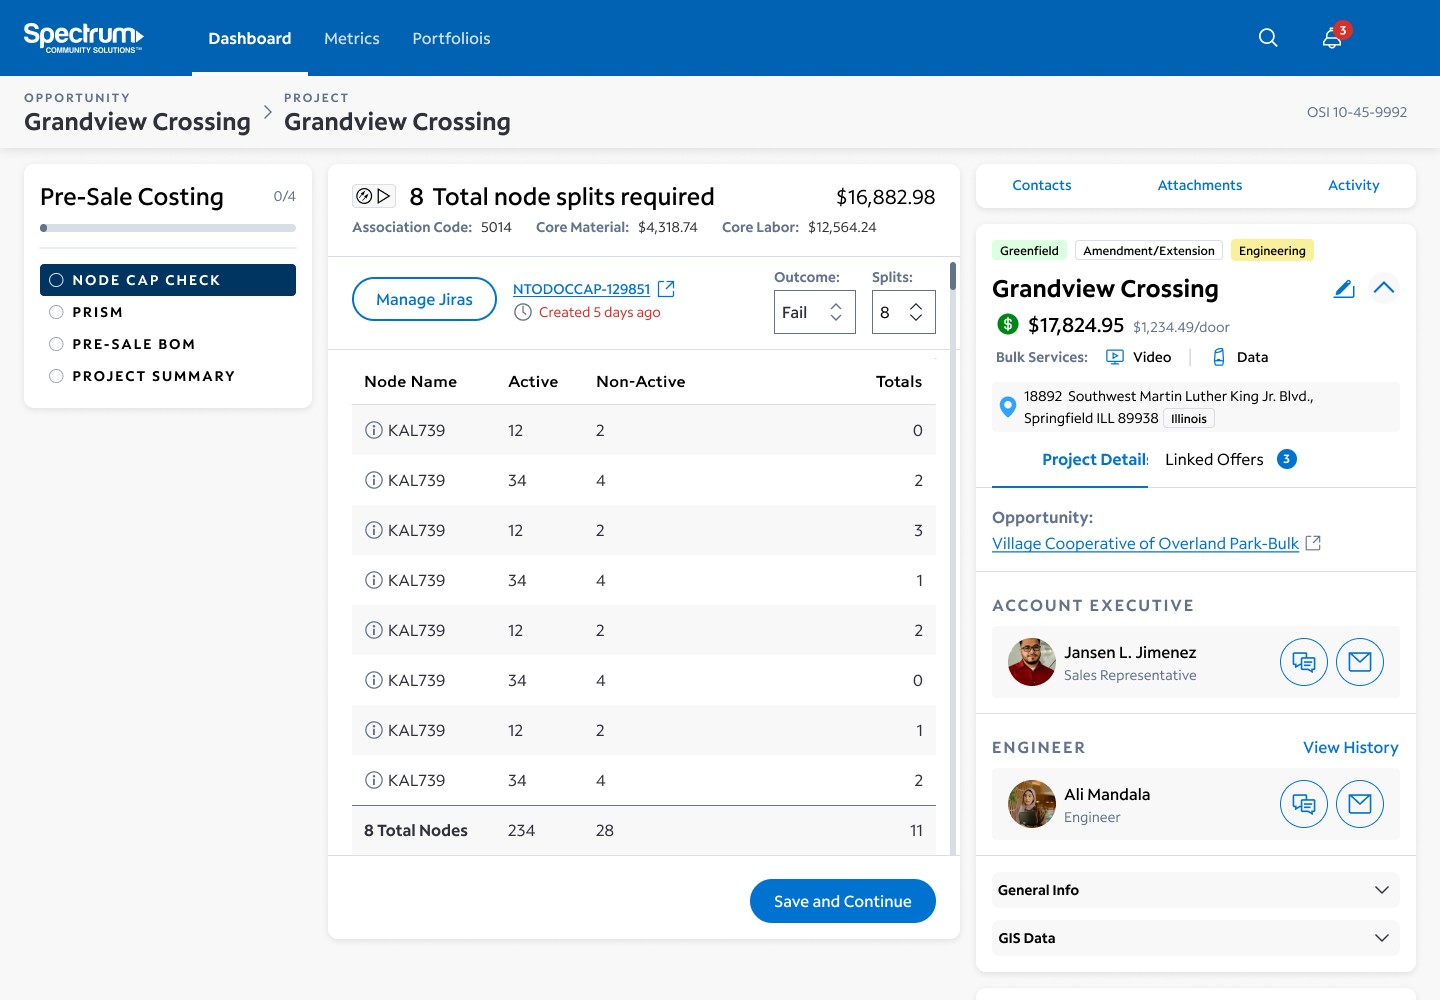
Task: Email Jansen L. Jimenez via envelope icon
Action: (x=1359, y=662)
